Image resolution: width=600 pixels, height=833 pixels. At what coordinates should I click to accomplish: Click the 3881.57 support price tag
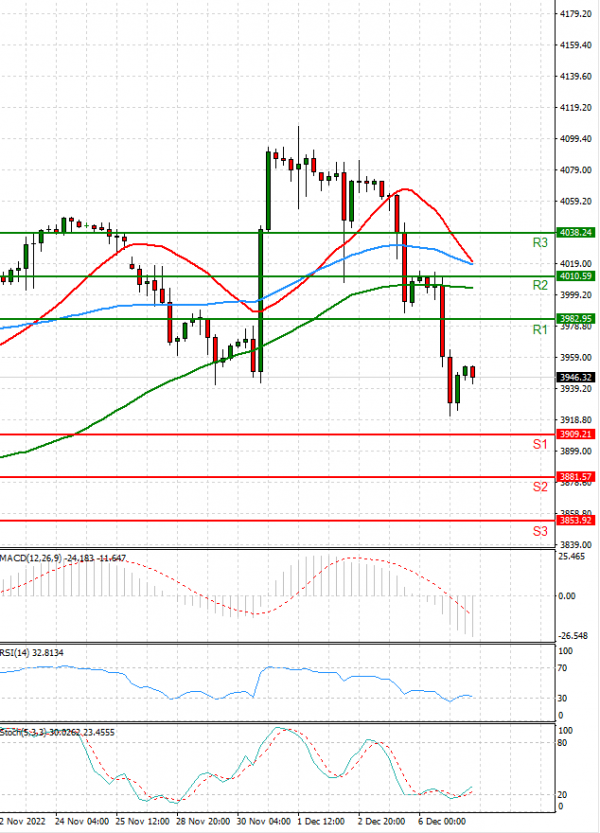[576, 477]
